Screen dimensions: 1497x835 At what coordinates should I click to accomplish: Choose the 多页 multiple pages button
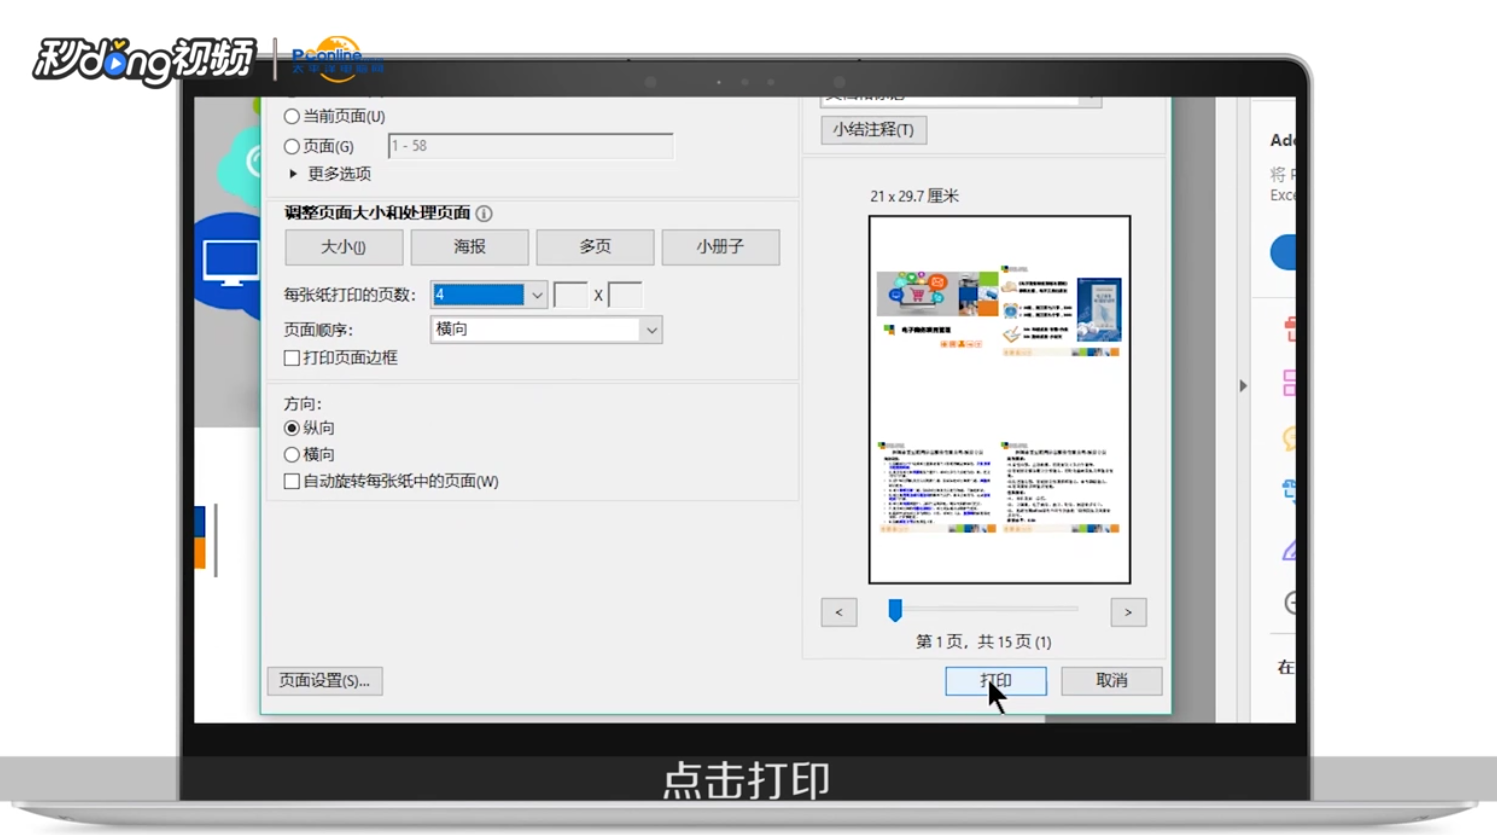595,247
